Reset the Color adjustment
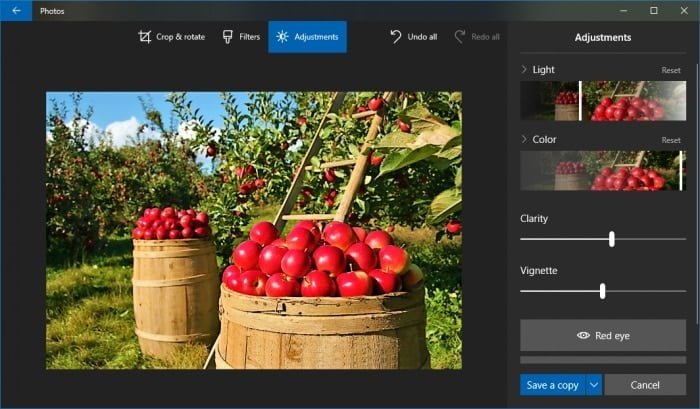This screenshot has height=409, width=700. click(x=671, y=140)
